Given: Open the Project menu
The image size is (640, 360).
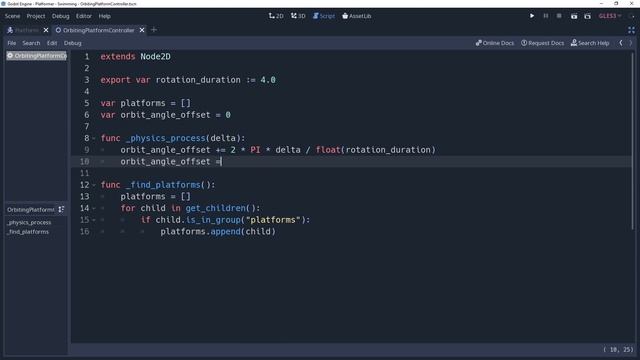Looking at the screenshot, I should [x=36, y=16].
